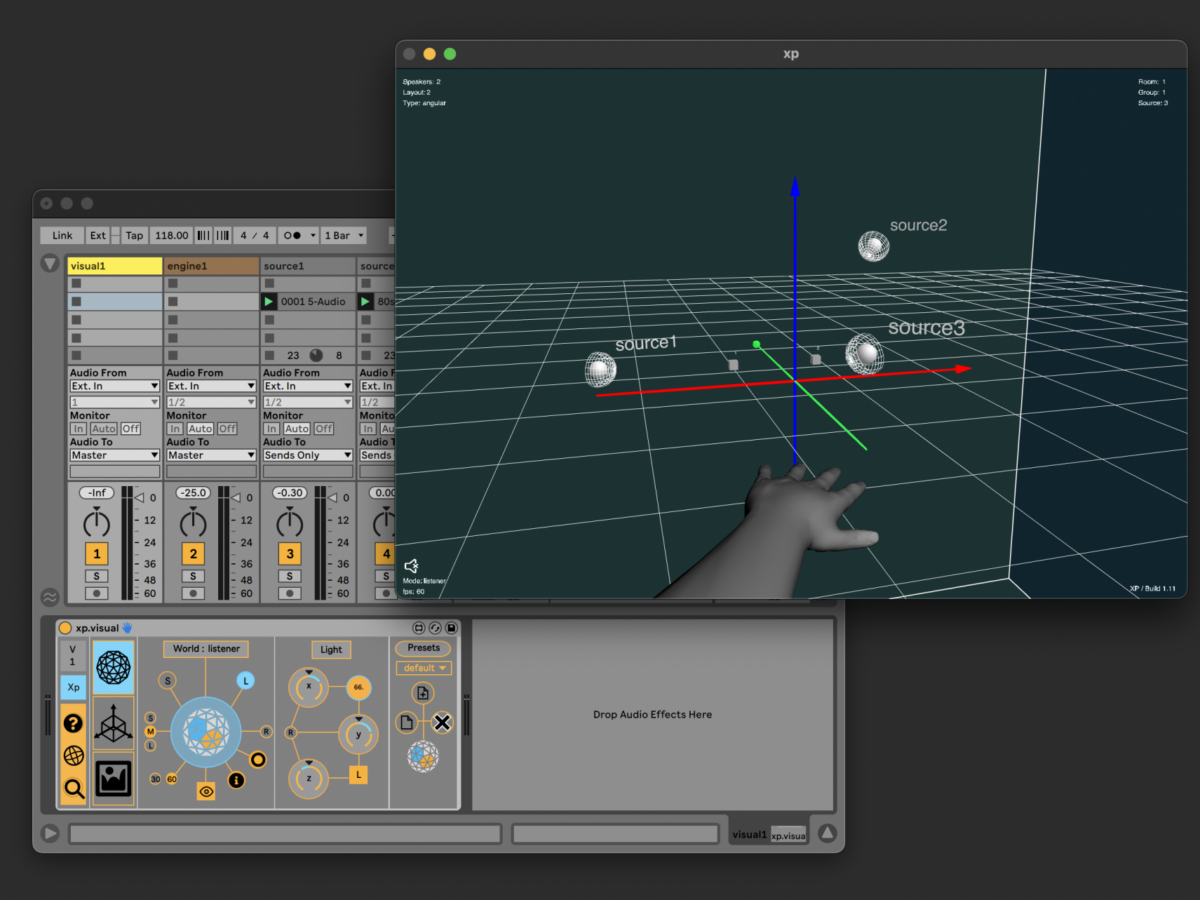1200x900 pixels.
Task: Select the visual1 track header
Action: coord(114,266)
